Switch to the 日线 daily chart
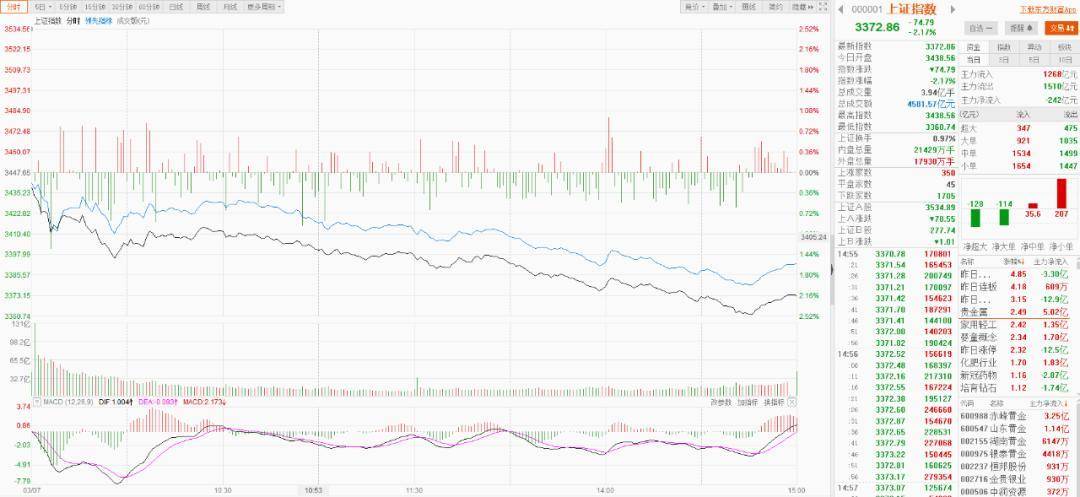1080x497 pixels. point(176,7)
